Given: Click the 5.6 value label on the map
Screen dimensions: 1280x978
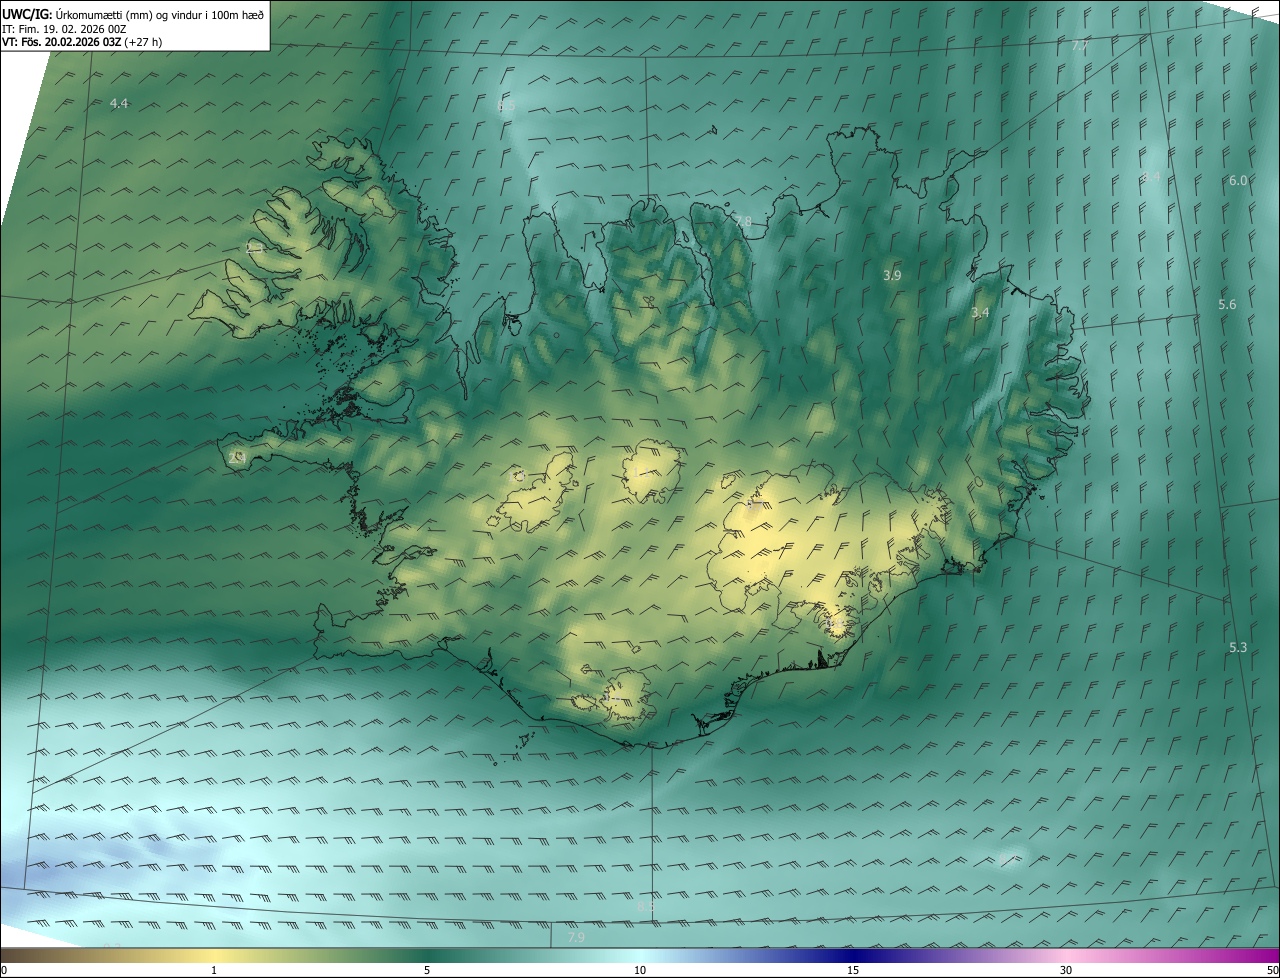Looking at the screenshot, I should point(1227,304).
